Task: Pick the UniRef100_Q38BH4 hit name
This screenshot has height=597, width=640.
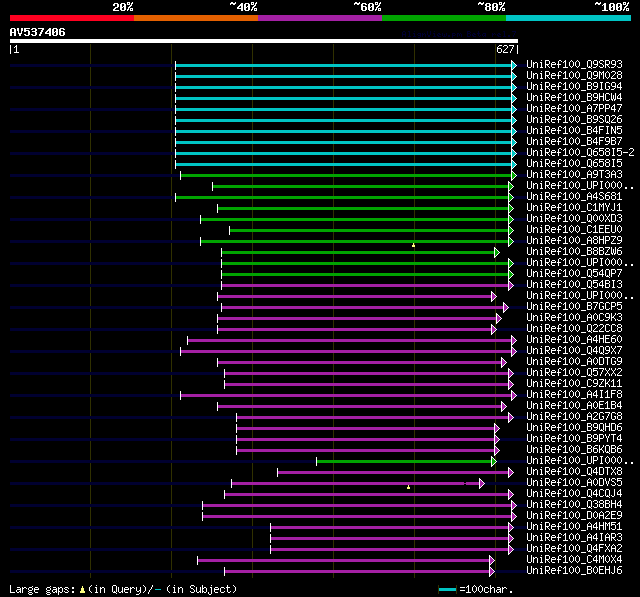Action: click(574, 505)
